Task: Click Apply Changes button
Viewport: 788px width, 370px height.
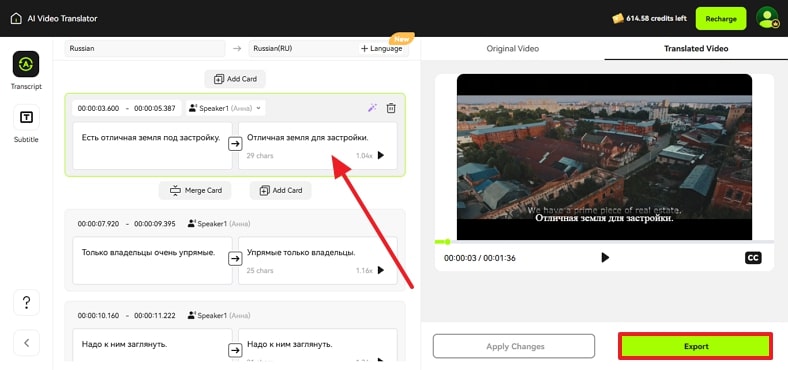Action: [514, 346]
